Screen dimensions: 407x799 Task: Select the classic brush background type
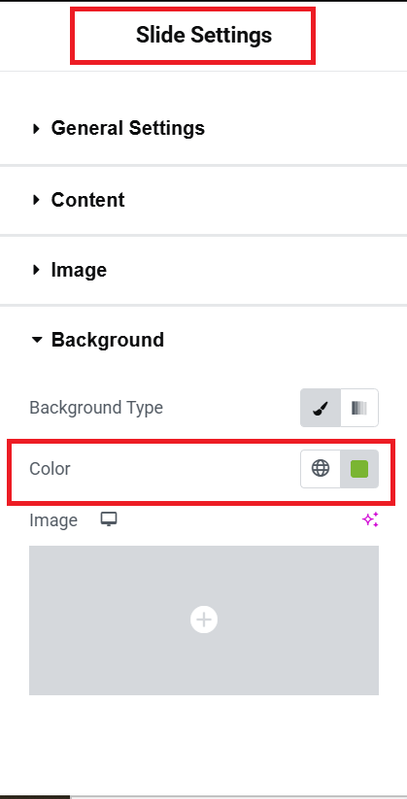coord(320,408)
